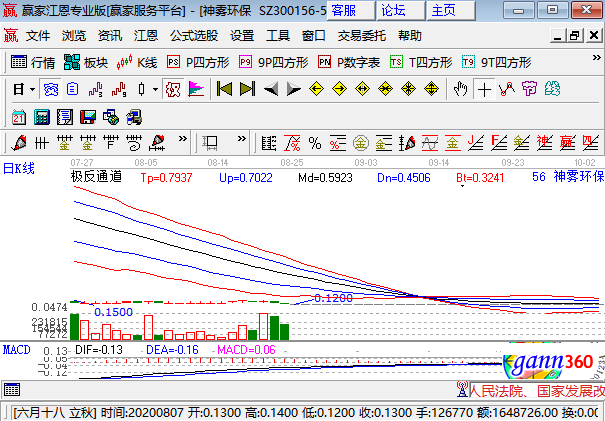Image resolution: width=605 pixels, height=421 pixels.
Task: Click the computer transfer icon
Action: click(x=134, y=117)
